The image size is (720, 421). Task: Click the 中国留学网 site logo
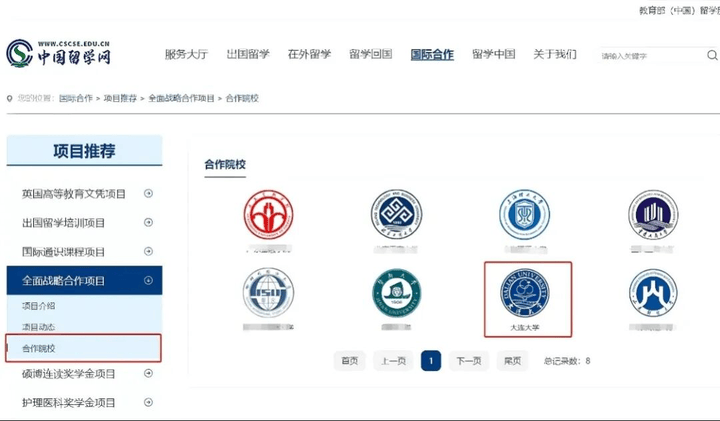pyautogui.click(x=58, y=53)
